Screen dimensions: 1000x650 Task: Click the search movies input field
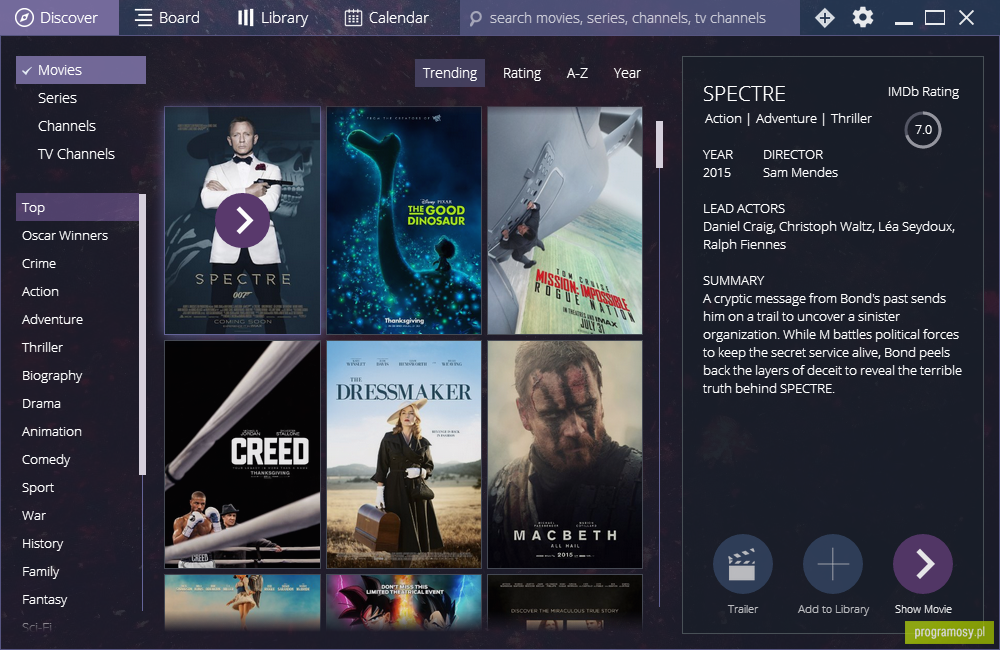[629, 18]
